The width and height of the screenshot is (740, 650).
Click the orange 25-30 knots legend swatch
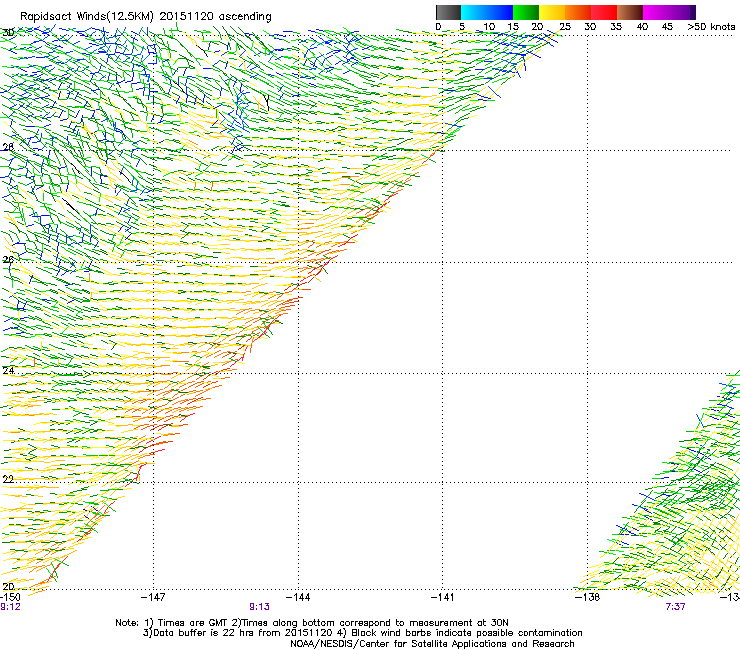tap(578, 12)
